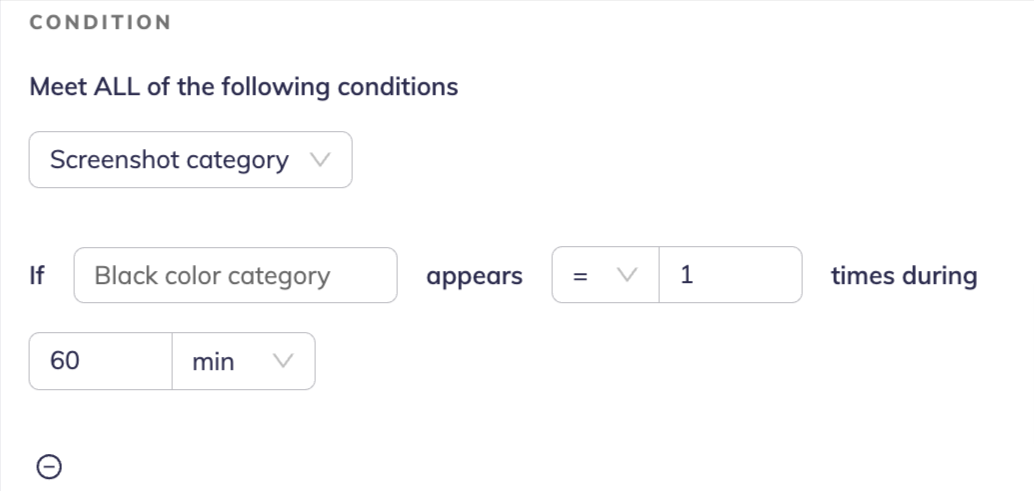Open the Screenshot category dropdown
The height and width of the screenshot is (491, 1034).
(190, 160)
